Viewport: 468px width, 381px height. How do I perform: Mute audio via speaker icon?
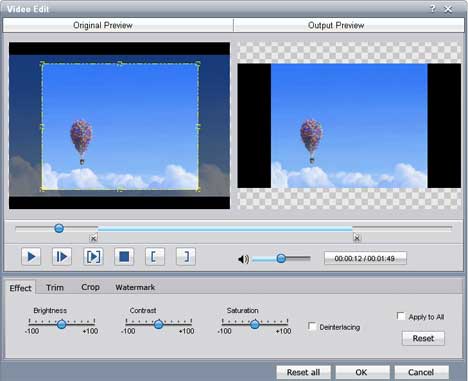[243, 259]
